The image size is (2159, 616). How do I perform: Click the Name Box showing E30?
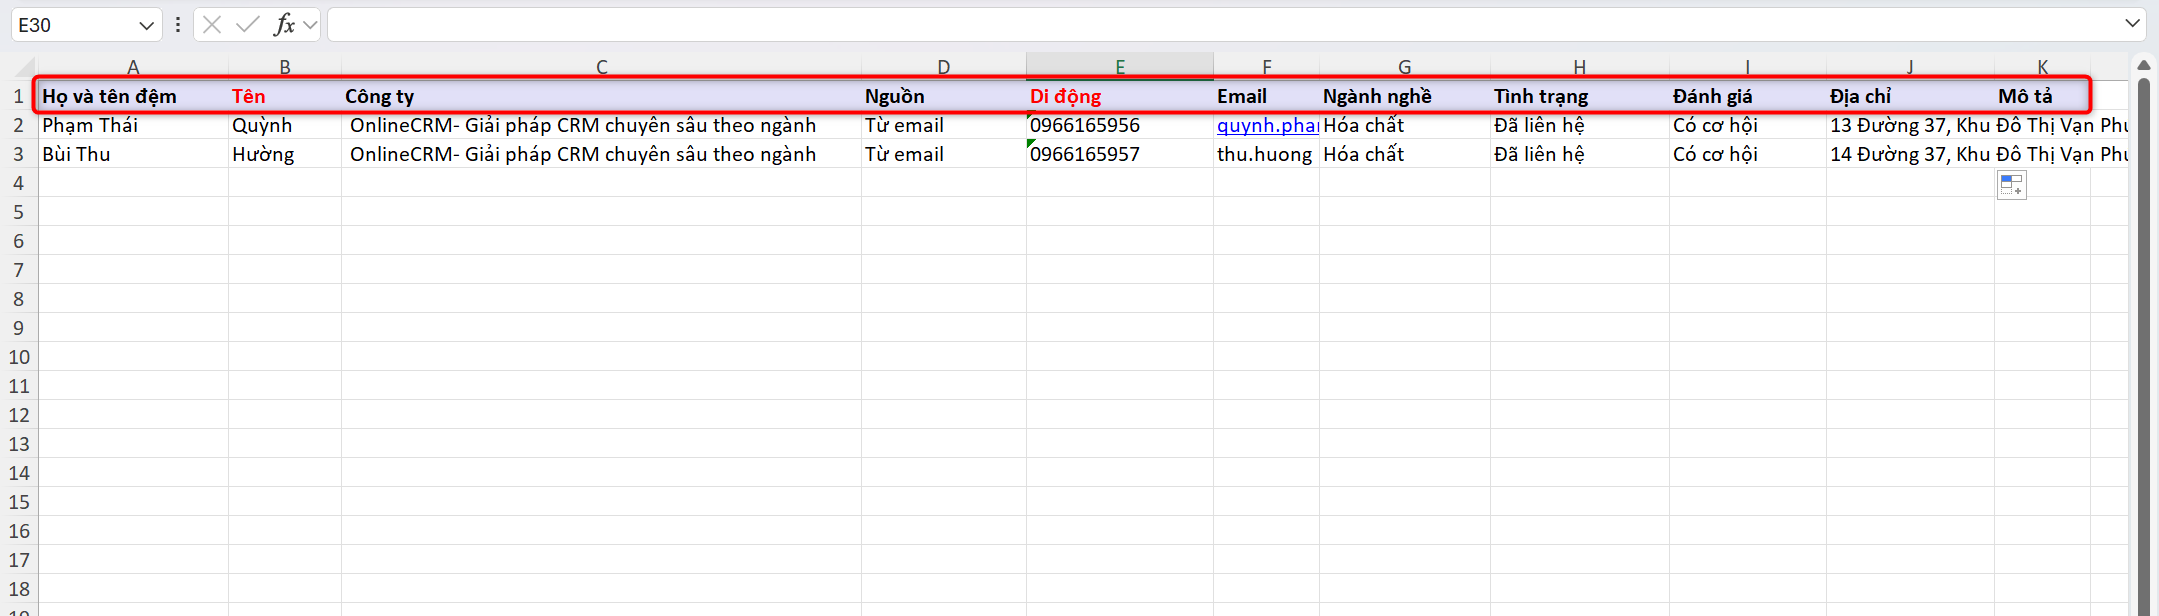click(72, 25)
